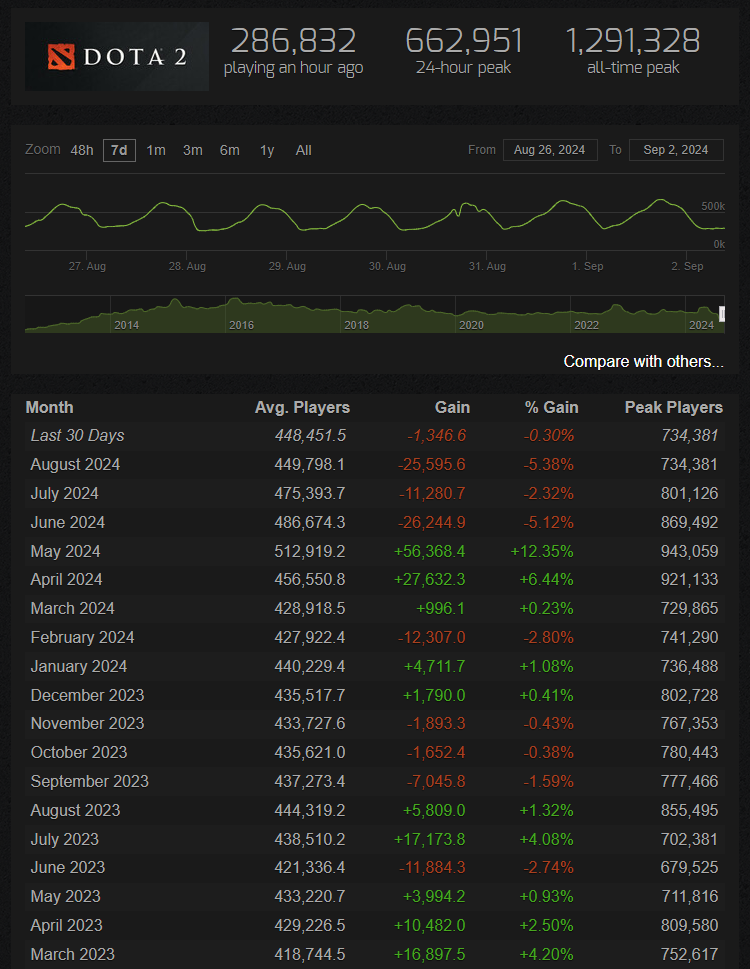Select the September 2023 row label
Viewport: 750px width, 969px height.
(90, 781)
